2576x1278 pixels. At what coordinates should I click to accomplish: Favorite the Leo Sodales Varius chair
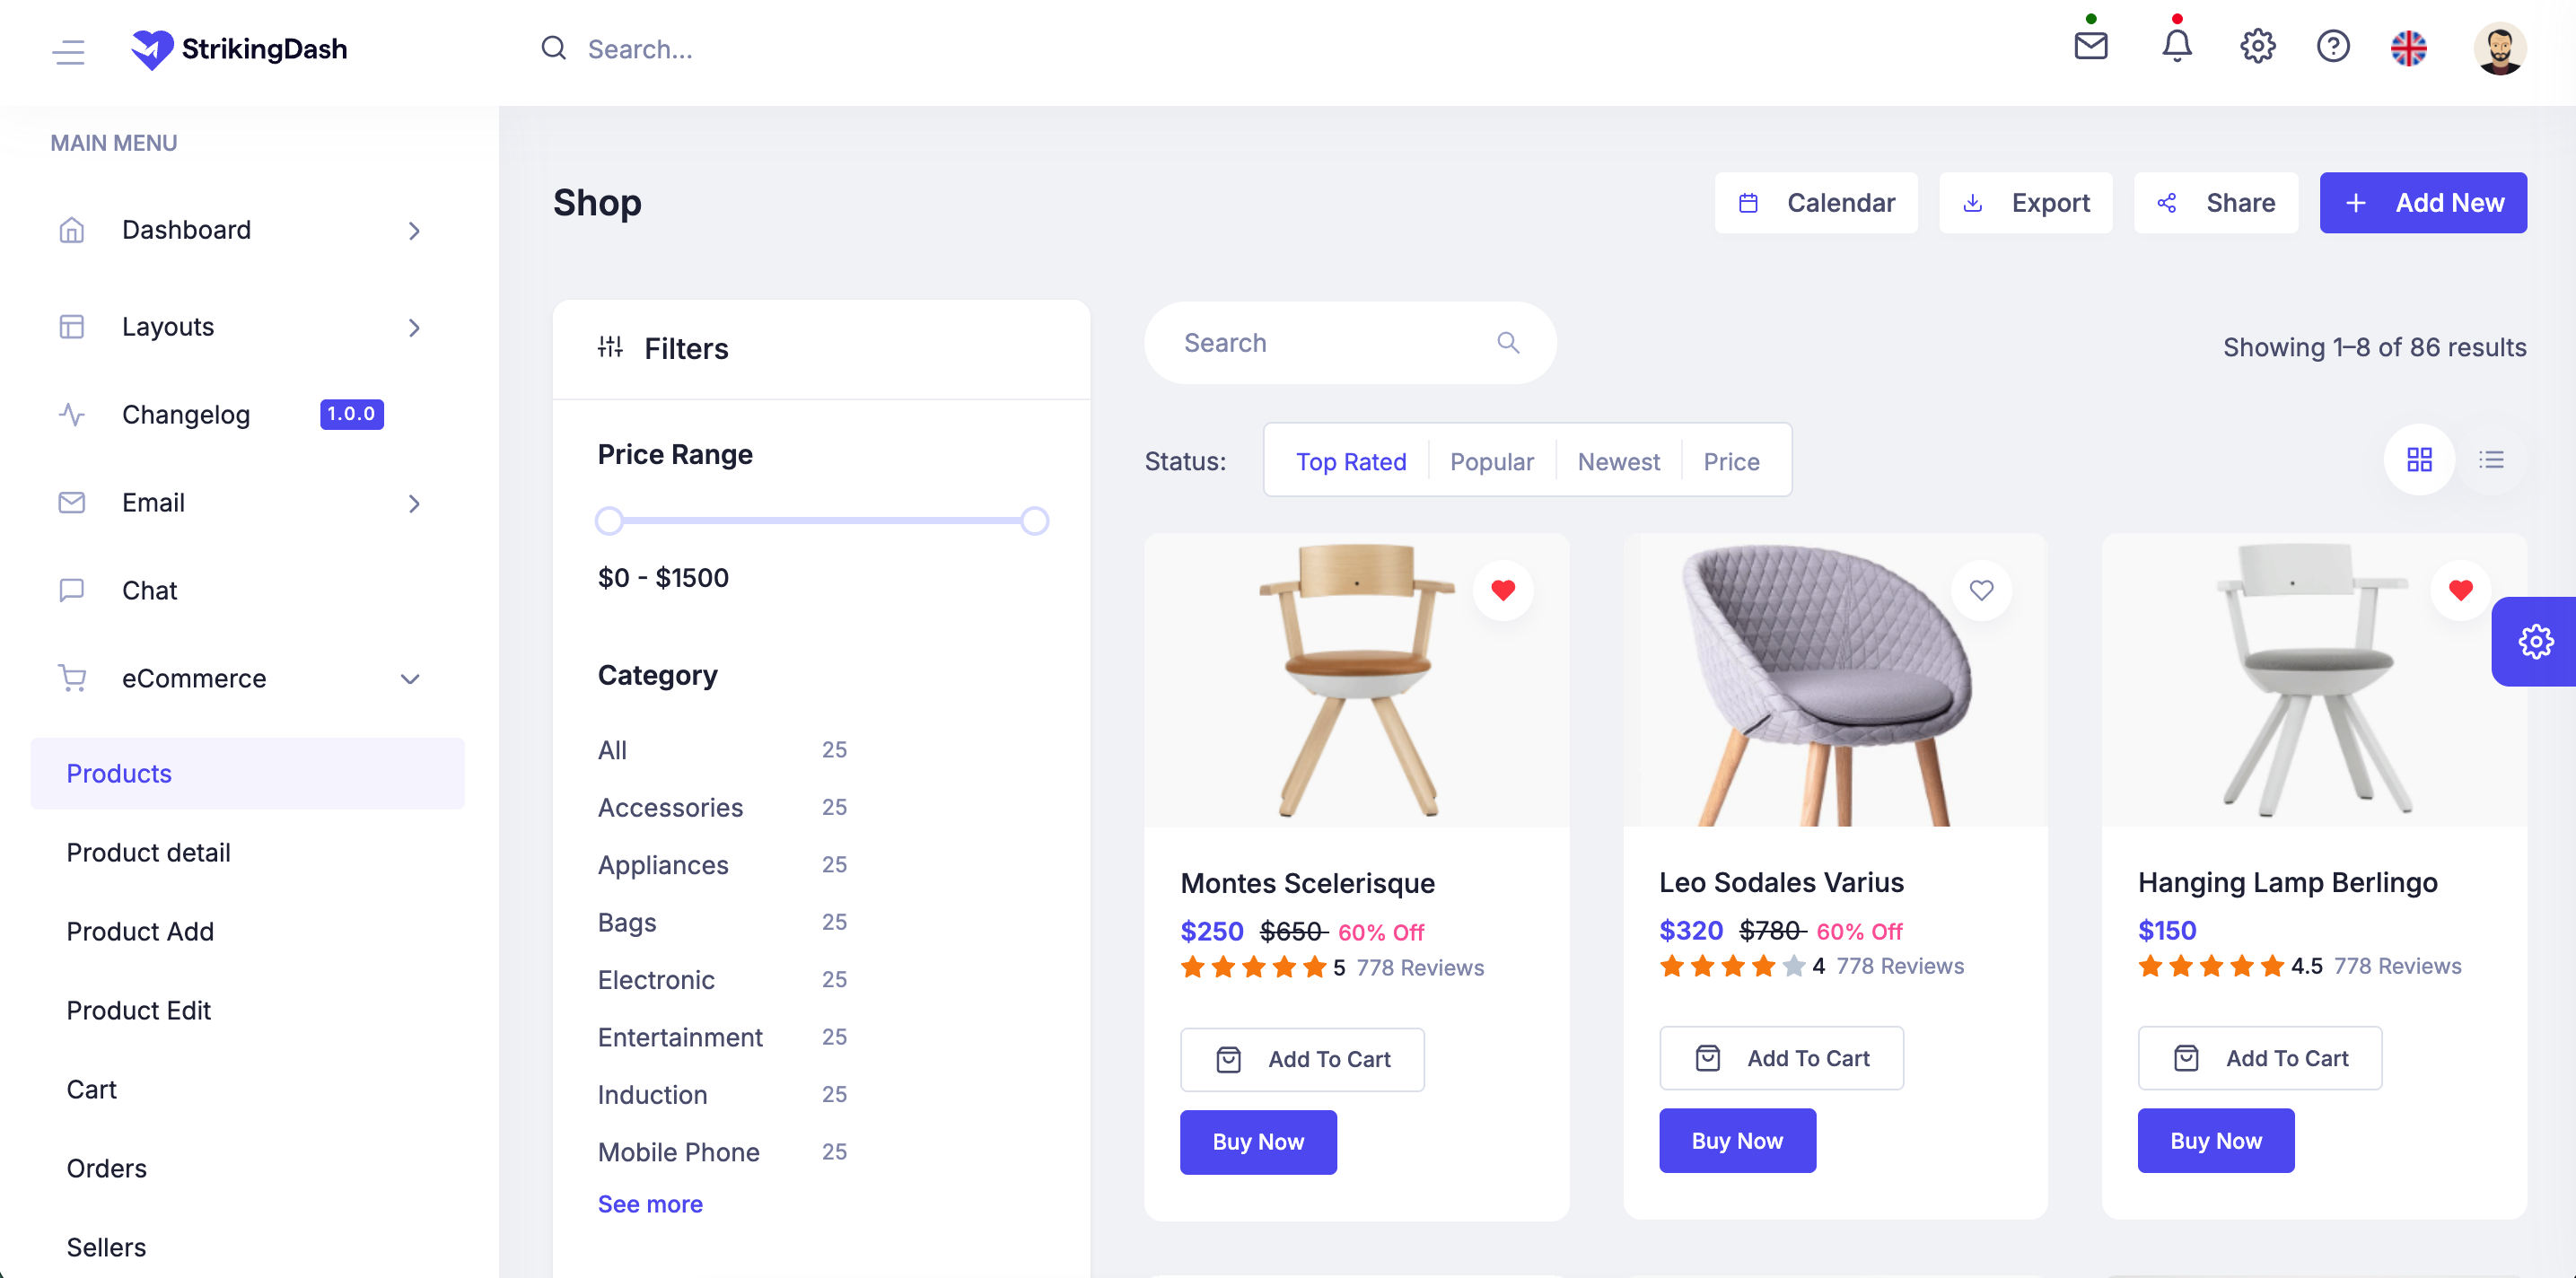[1982, 590]
